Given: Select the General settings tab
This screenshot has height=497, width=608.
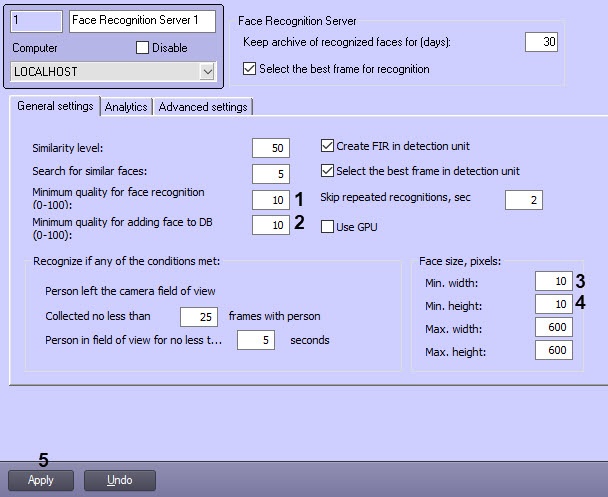Looking at the screenshot, I should (55, 106).
